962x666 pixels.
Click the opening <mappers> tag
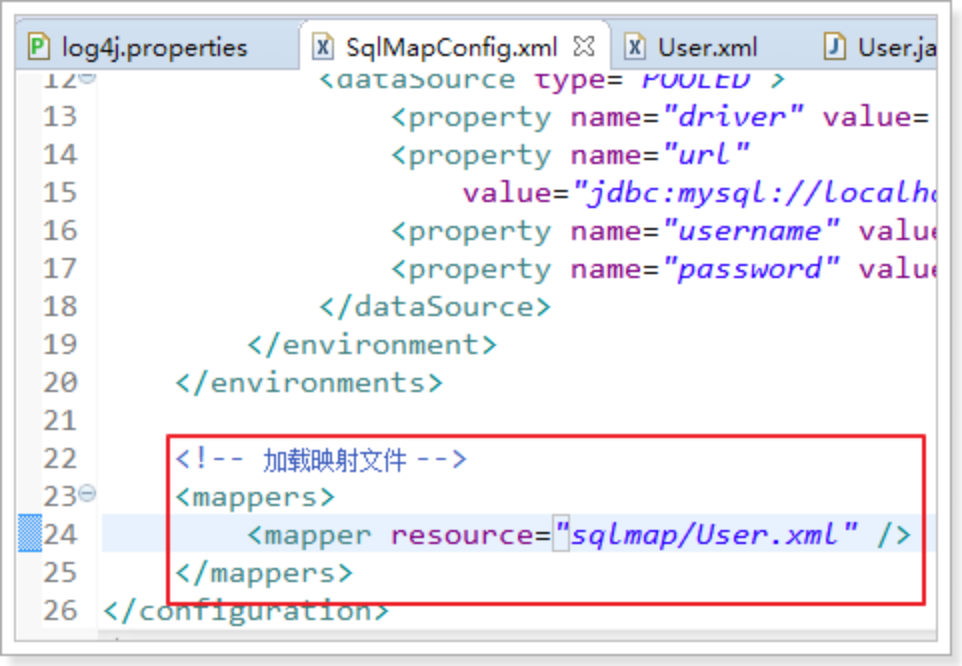[x=255, y=497]
